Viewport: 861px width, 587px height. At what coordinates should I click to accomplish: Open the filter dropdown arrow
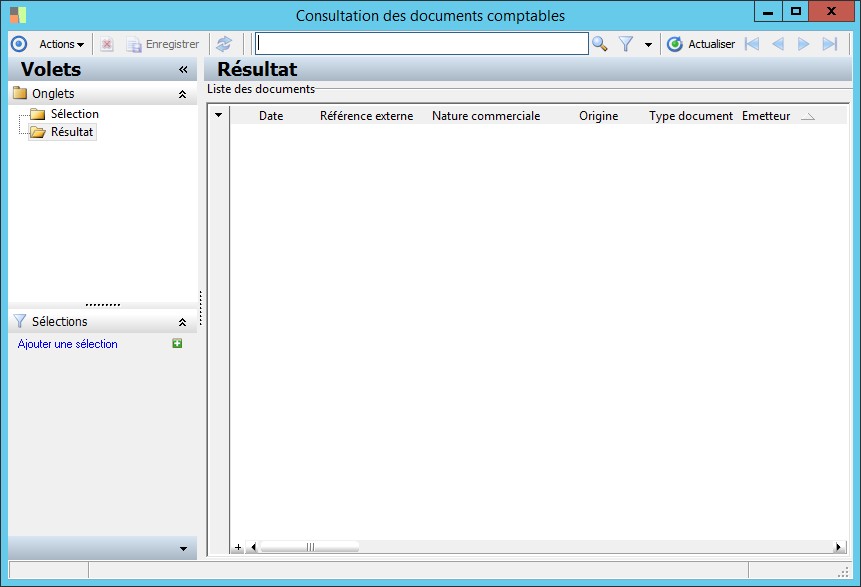coord(648,44)
